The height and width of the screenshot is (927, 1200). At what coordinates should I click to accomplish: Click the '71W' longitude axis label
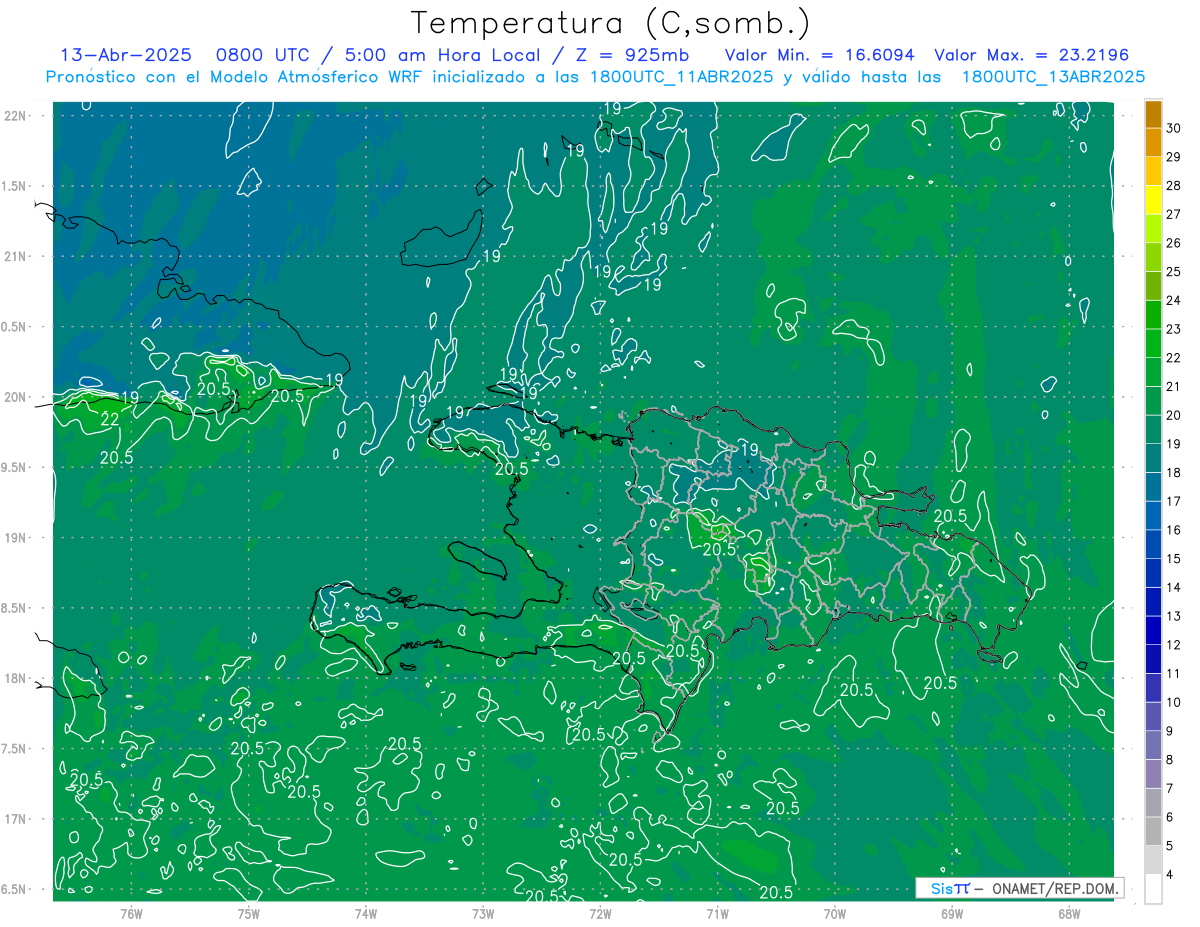[717, 913]
